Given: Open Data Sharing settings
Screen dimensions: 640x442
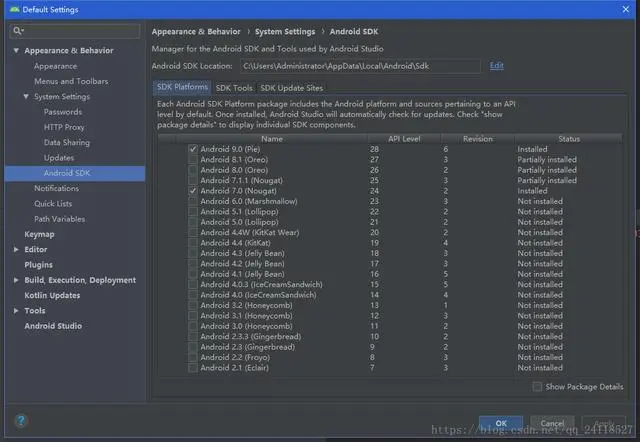Looking at the screenshot, I should click(x=67, y=142).
